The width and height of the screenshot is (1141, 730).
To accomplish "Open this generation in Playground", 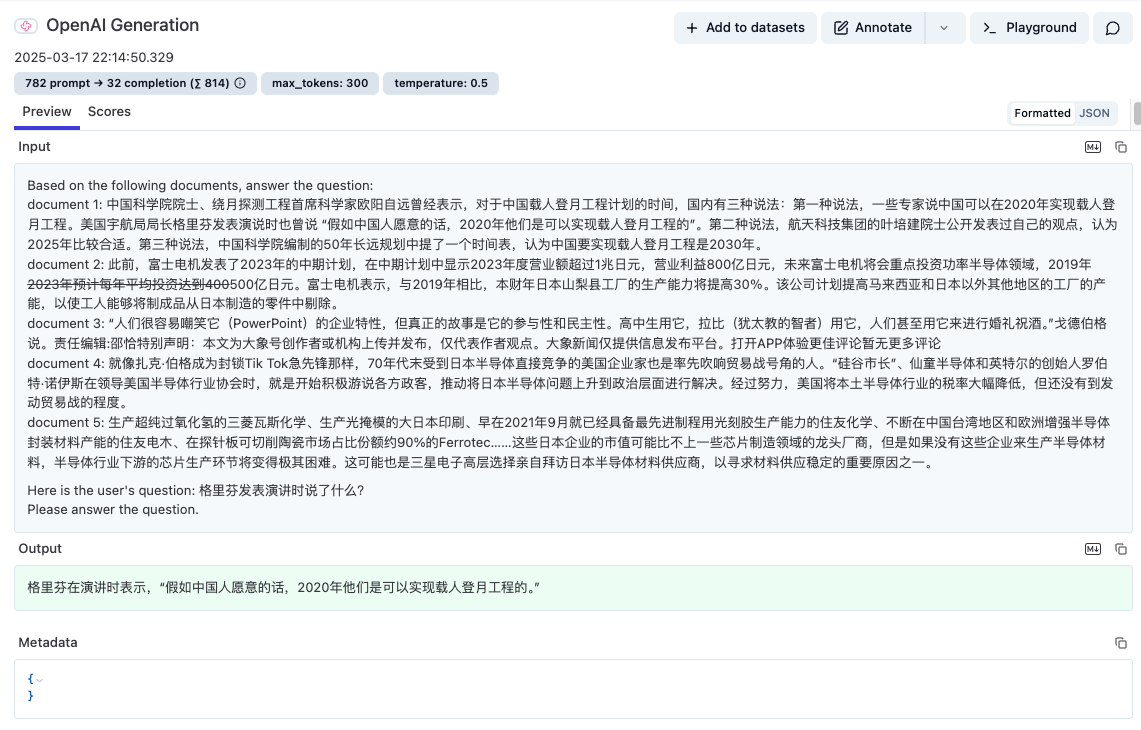I will coord(1030,28).
